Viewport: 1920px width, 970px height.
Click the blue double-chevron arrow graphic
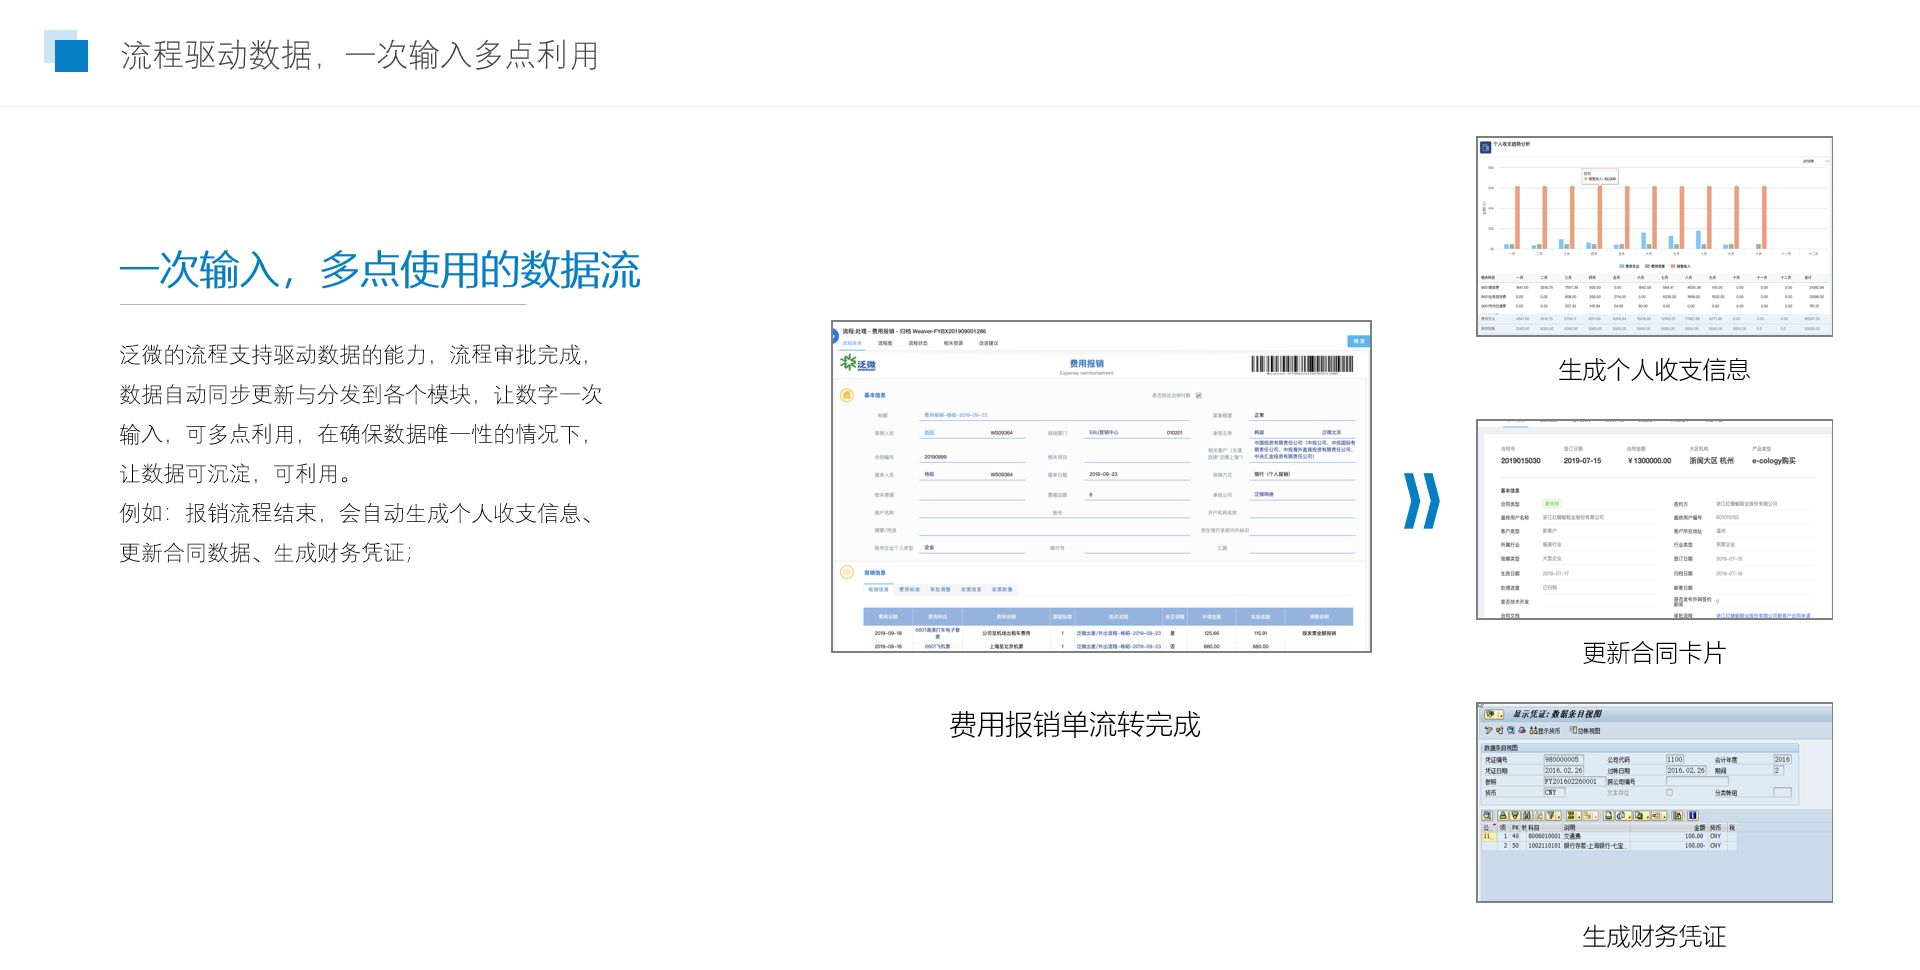coord(1421,500)
